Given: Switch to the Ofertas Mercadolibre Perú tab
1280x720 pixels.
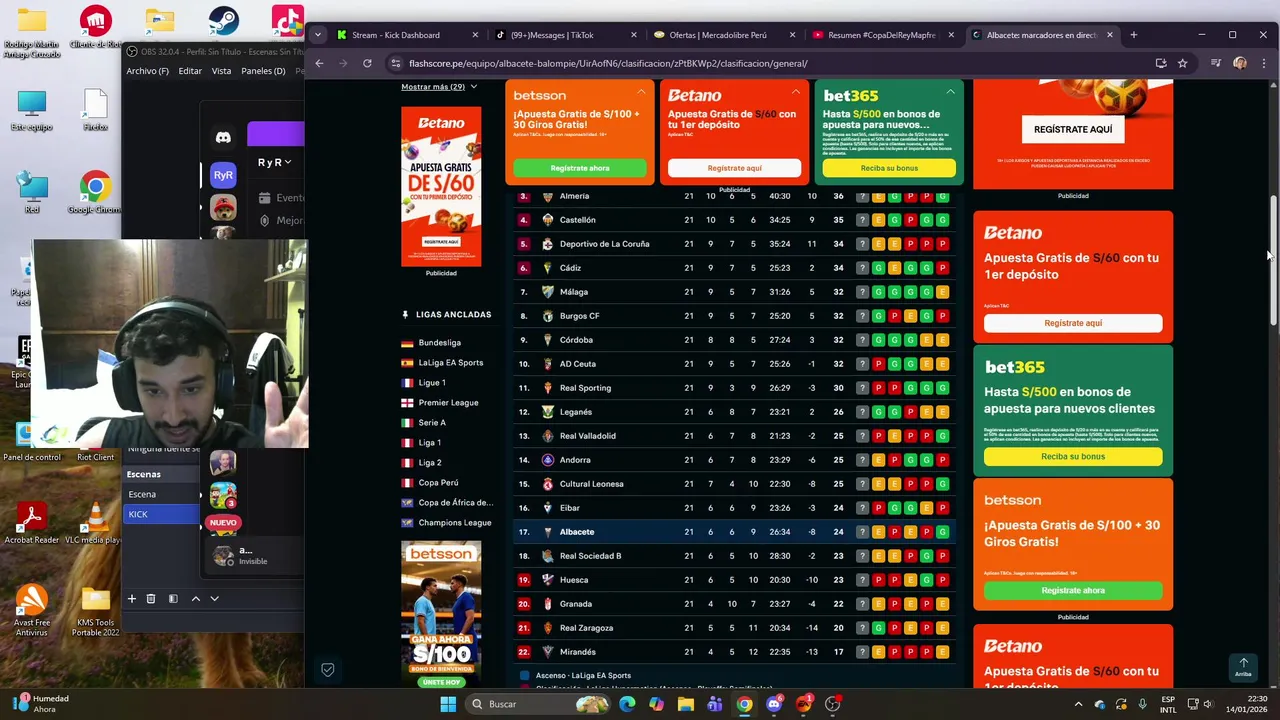Looking at the screenshot, I should [x=724, y=35].
